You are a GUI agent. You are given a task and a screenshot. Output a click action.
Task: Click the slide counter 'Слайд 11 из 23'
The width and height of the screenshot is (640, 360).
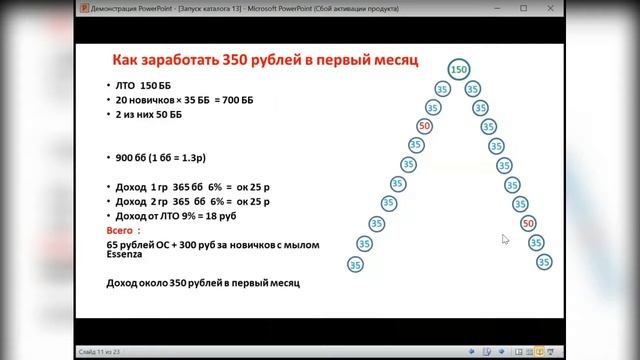coord(99,351)
